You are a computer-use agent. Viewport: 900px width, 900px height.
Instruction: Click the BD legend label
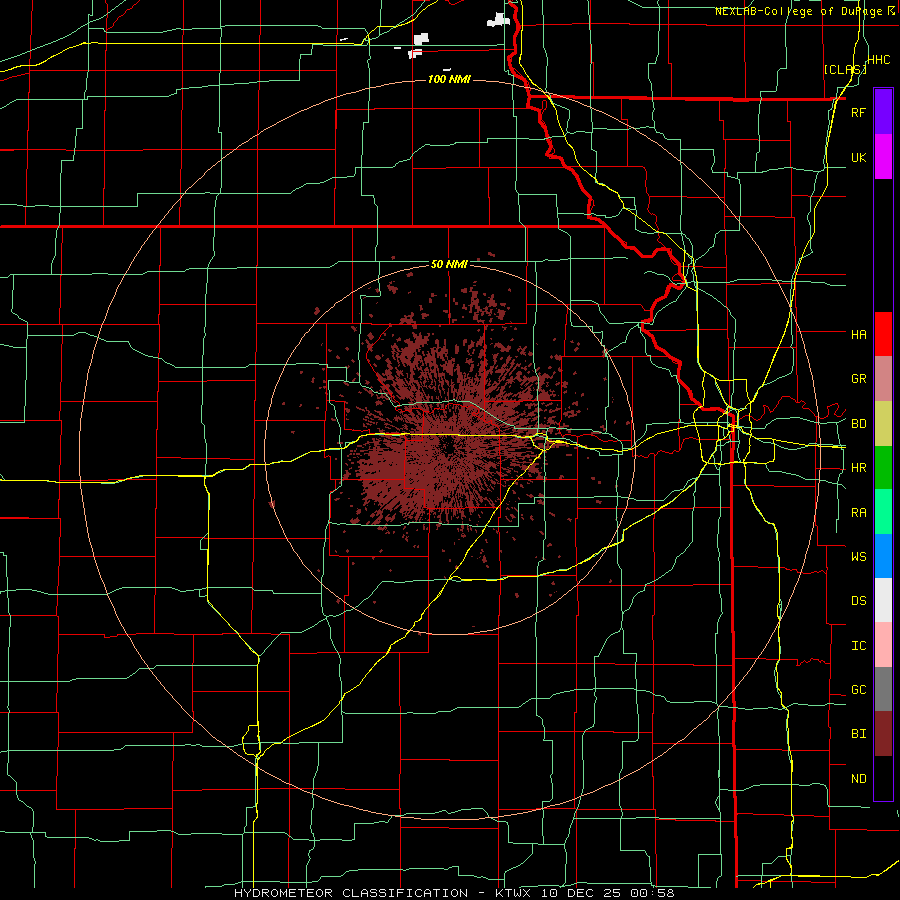coord(858,424)
